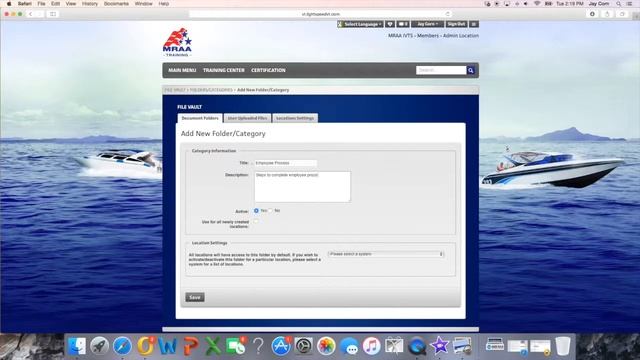Launch PowerPoint from the dock
Viewport: 640px width, 360px height.
click(x=190, y=346)
